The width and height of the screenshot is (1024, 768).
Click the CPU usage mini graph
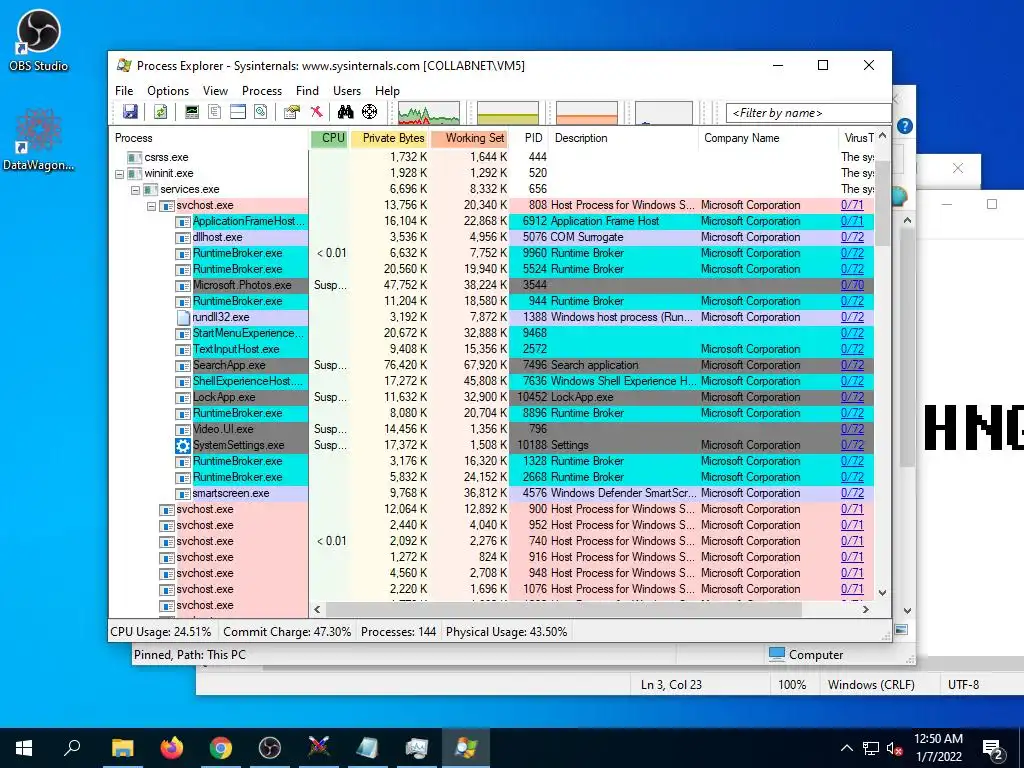429,113
